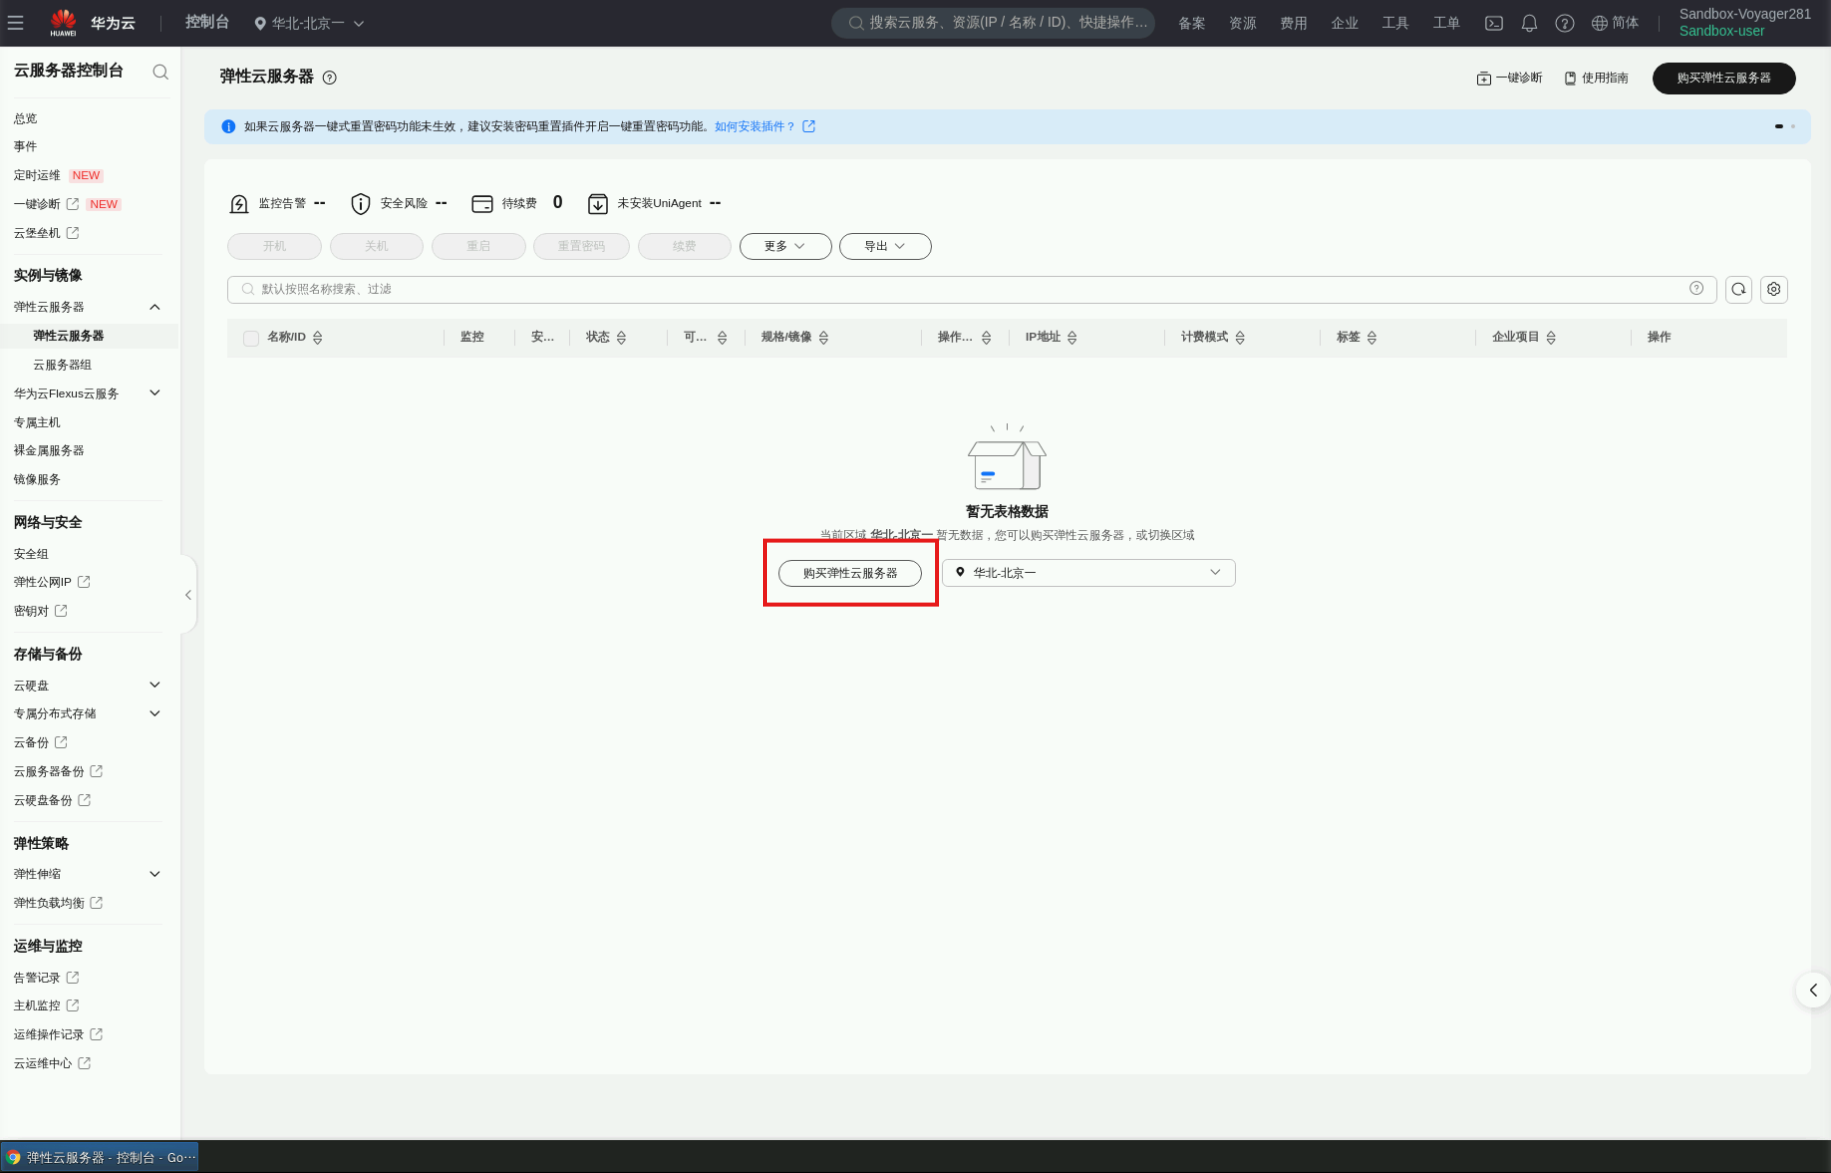Image resolution: width=1831 pixels, height=1173 pixels.
Task: Open the 更多 dropdown
Action: [785, 246]
